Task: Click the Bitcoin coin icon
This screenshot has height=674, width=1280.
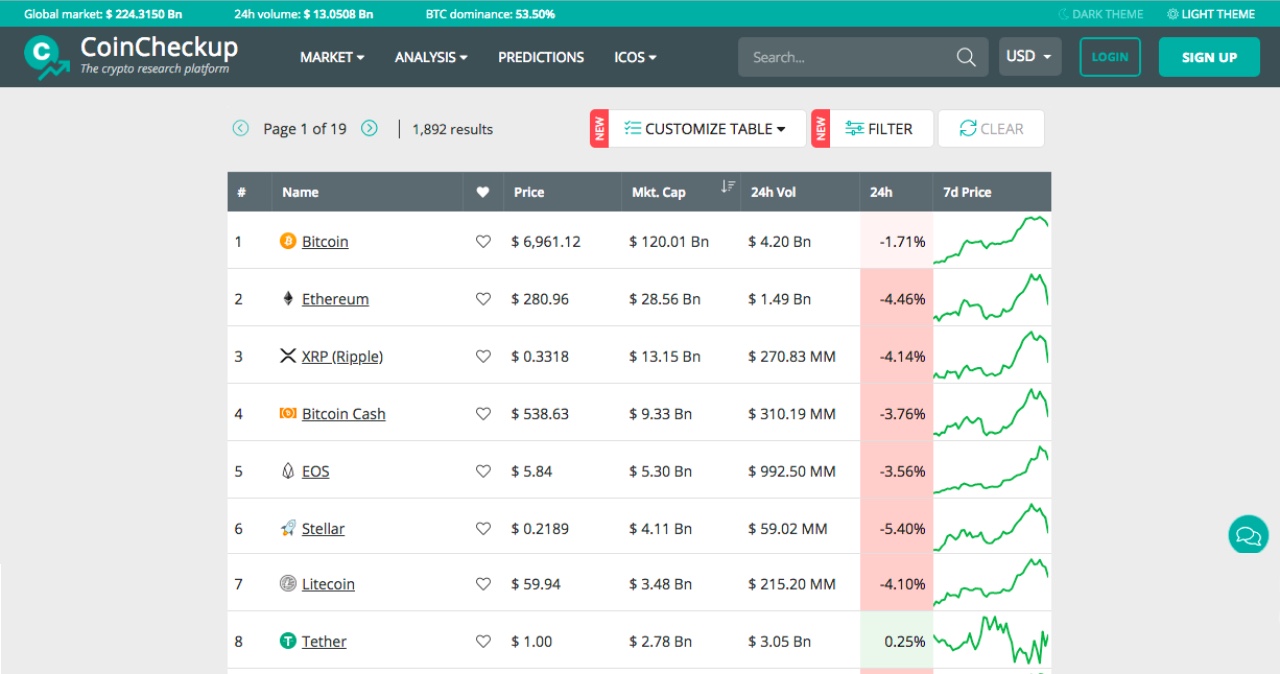Action: click(x=288, y=241)
